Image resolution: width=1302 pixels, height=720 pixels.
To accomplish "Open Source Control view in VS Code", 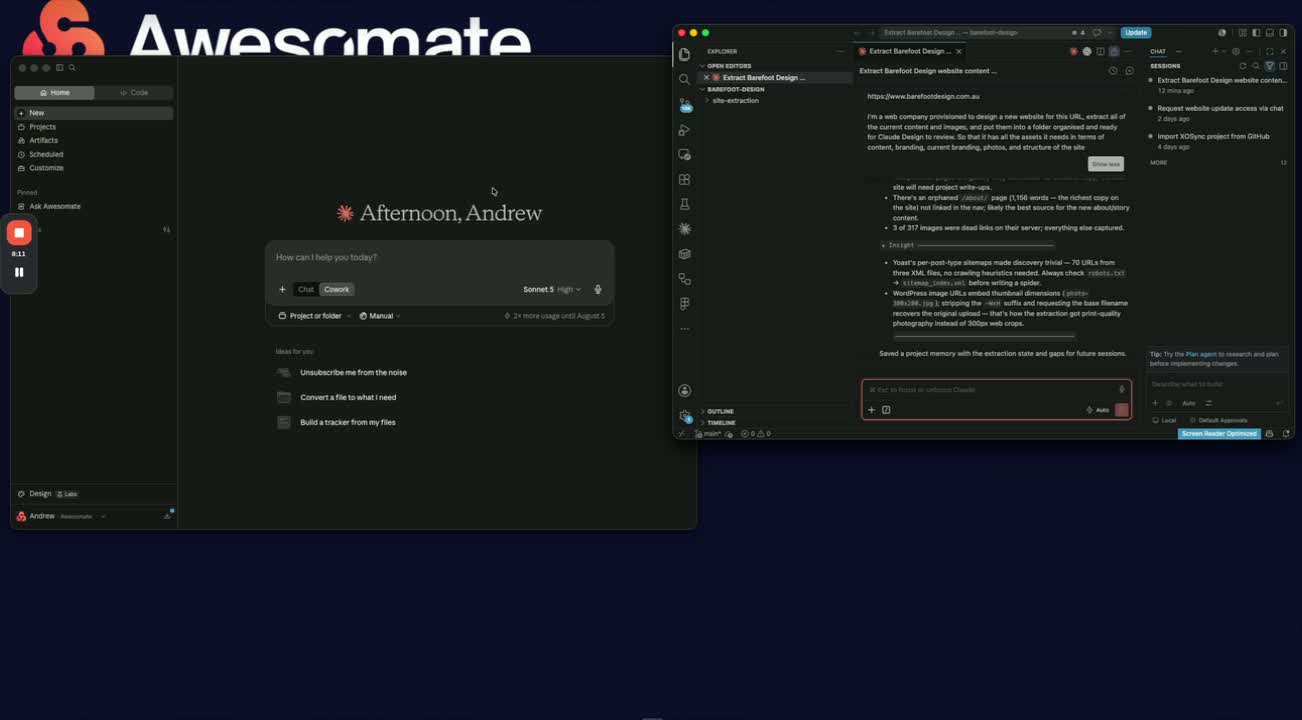I will (684, 104).
